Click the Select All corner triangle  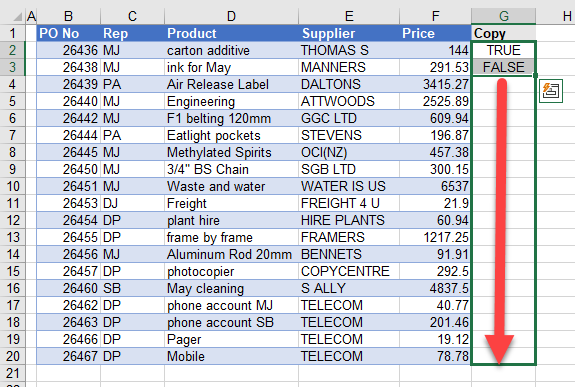pyautogui.click(x=17, y=17)
